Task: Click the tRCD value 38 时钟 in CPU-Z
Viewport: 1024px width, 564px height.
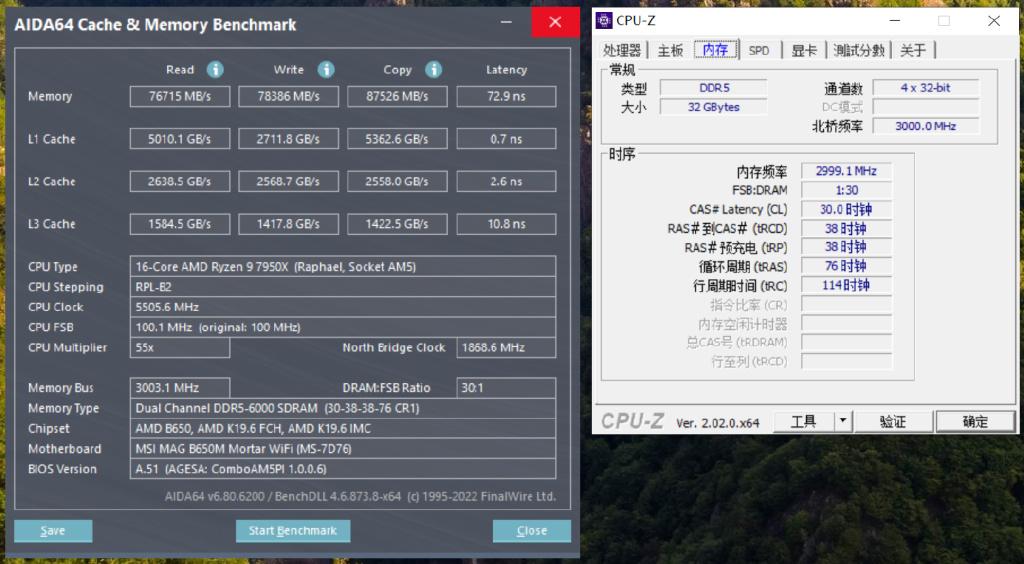Action: click(846, 228)
